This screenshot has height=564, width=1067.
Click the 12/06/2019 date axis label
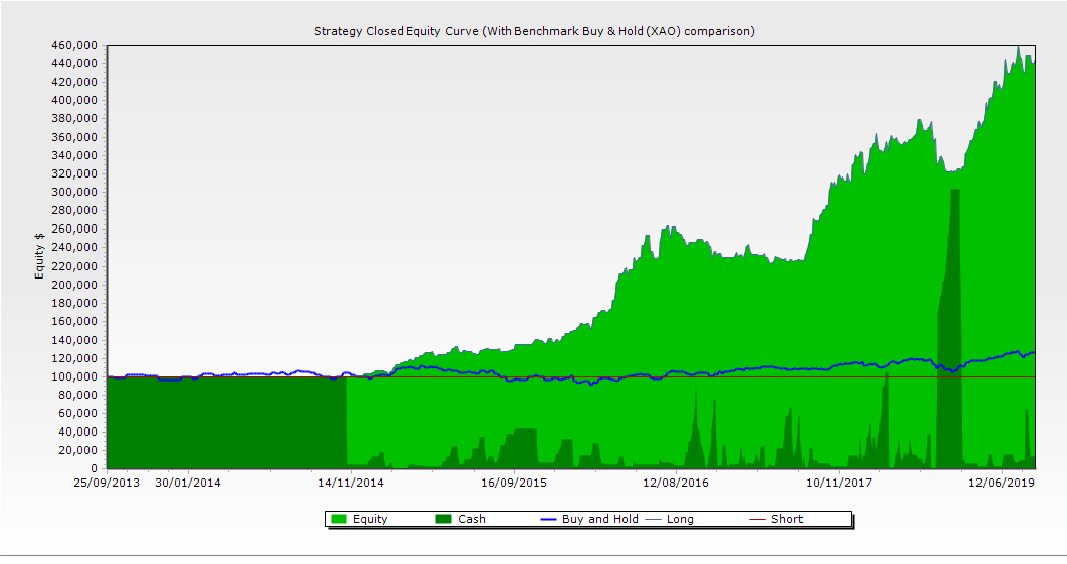pyautogui.click(x=1003, y=483)
